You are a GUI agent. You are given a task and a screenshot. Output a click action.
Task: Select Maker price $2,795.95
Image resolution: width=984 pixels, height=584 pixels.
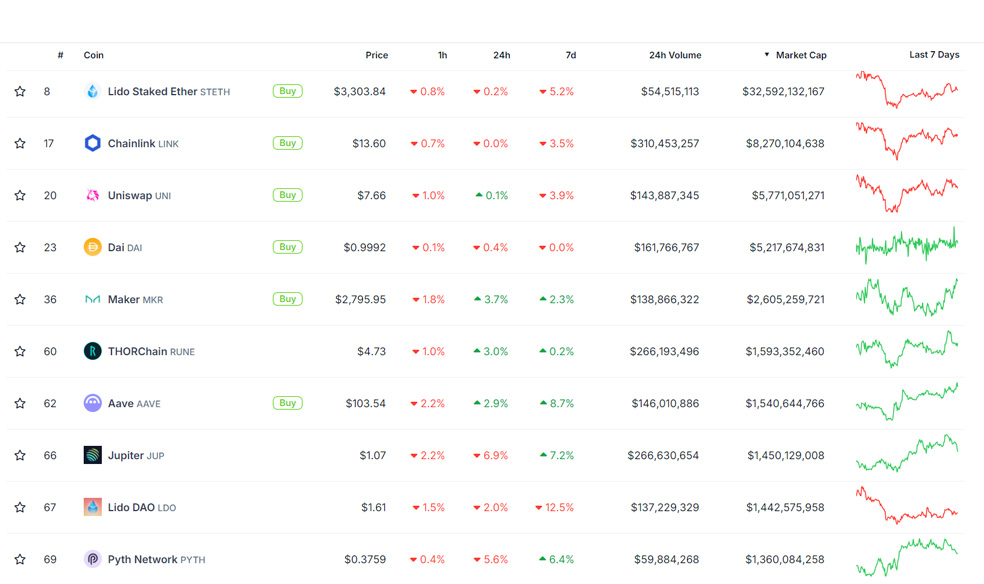point(360,300)
